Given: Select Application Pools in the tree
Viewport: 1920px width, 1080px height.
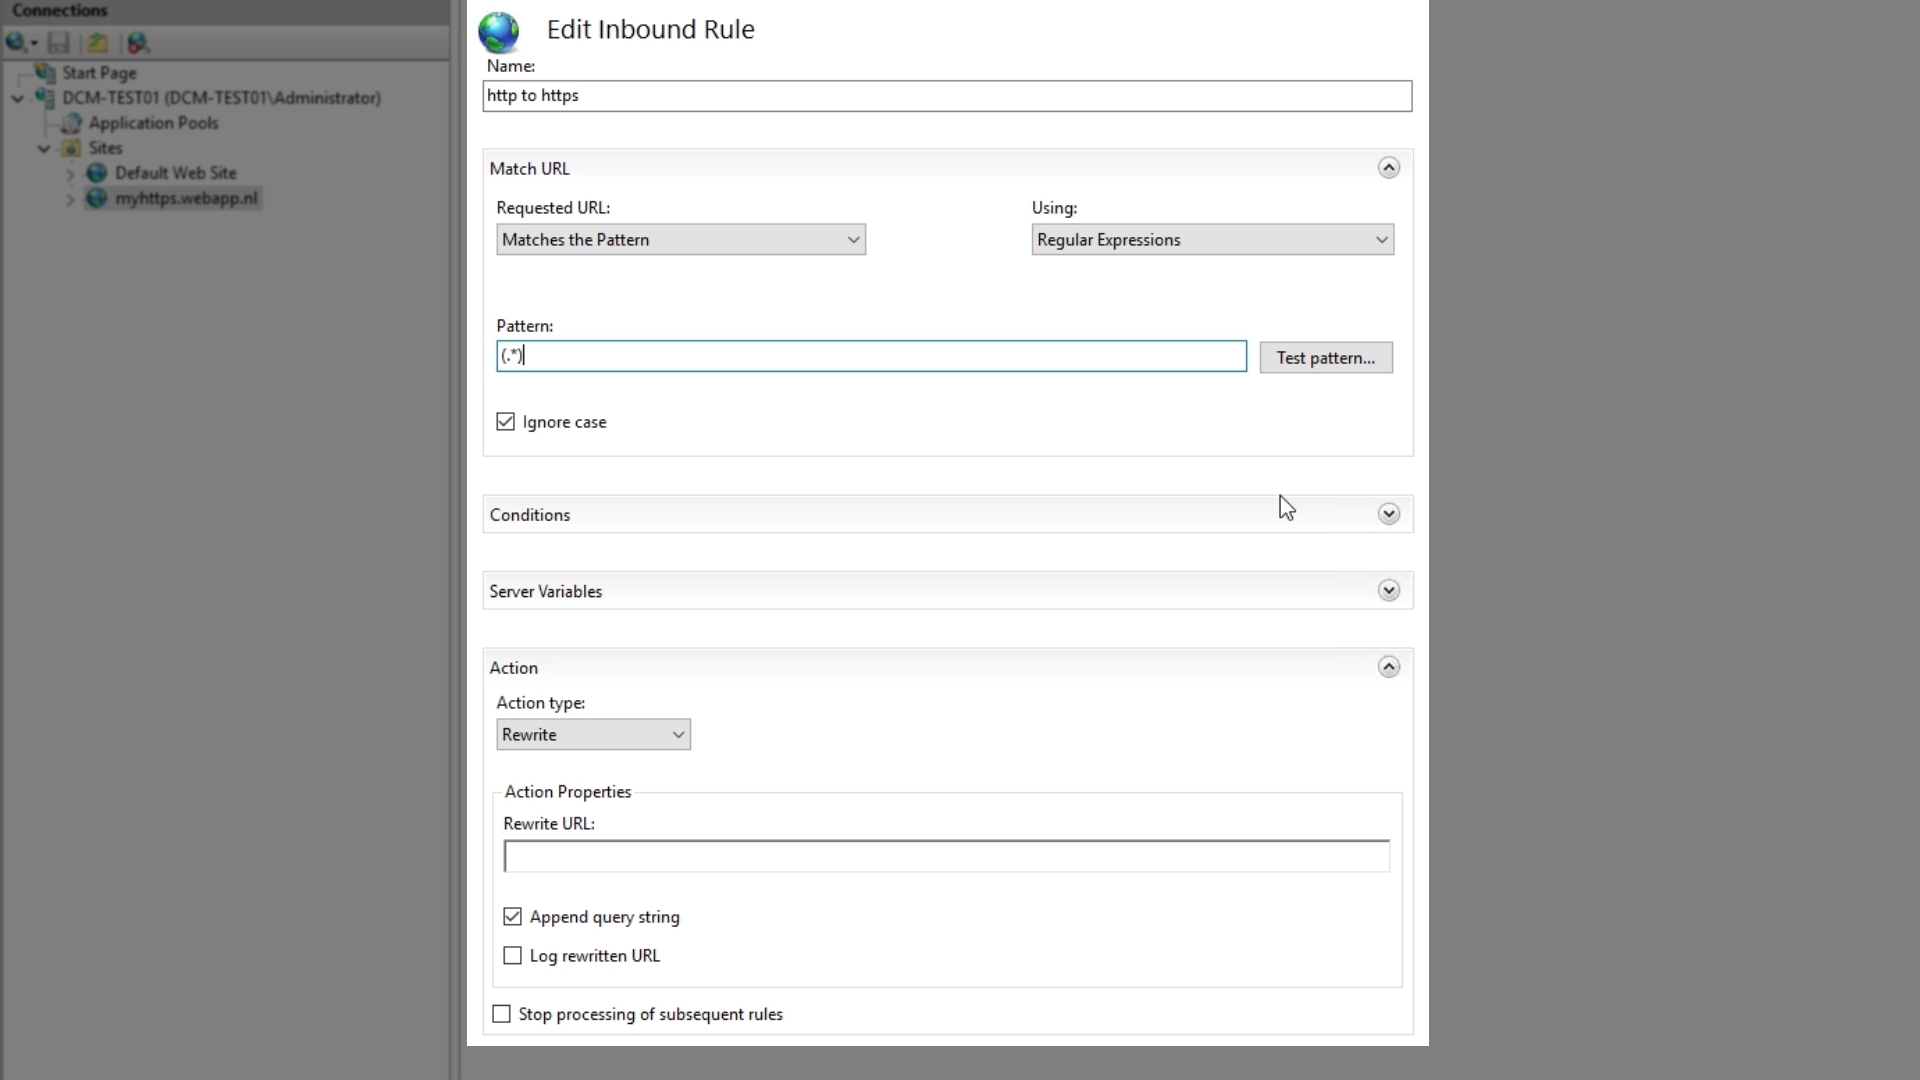Looking at the screenshot, I should 153,123.
